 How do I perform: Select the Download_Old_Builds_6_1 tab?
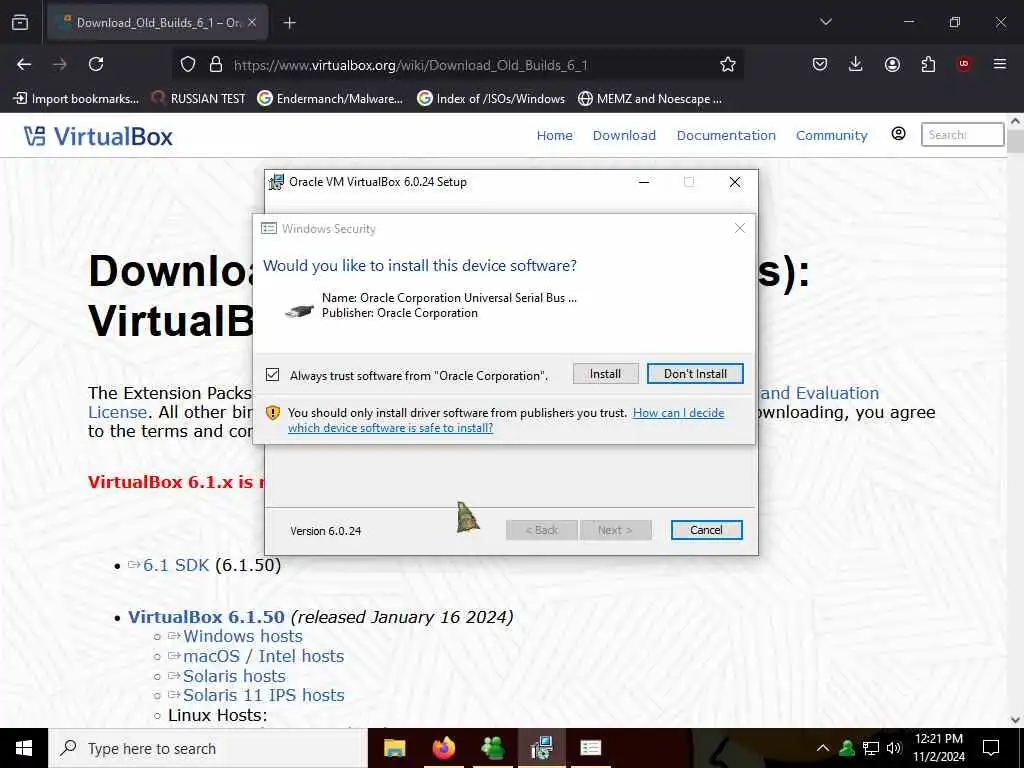point(157,22)
